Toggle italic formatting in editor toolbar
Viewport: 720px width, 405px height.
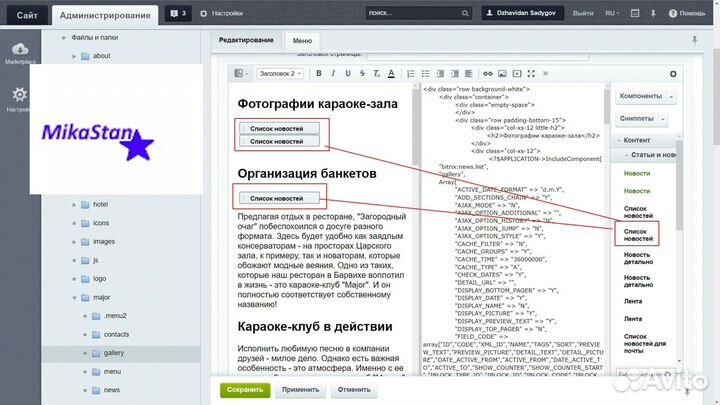pos(333,73)
